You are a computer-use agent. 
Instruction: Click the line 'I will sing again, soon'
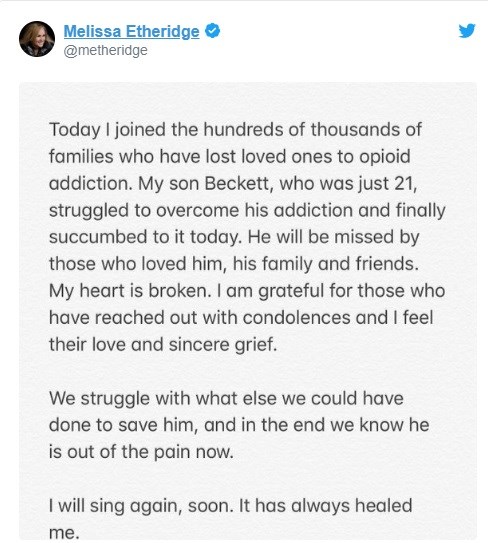[141, 506]
